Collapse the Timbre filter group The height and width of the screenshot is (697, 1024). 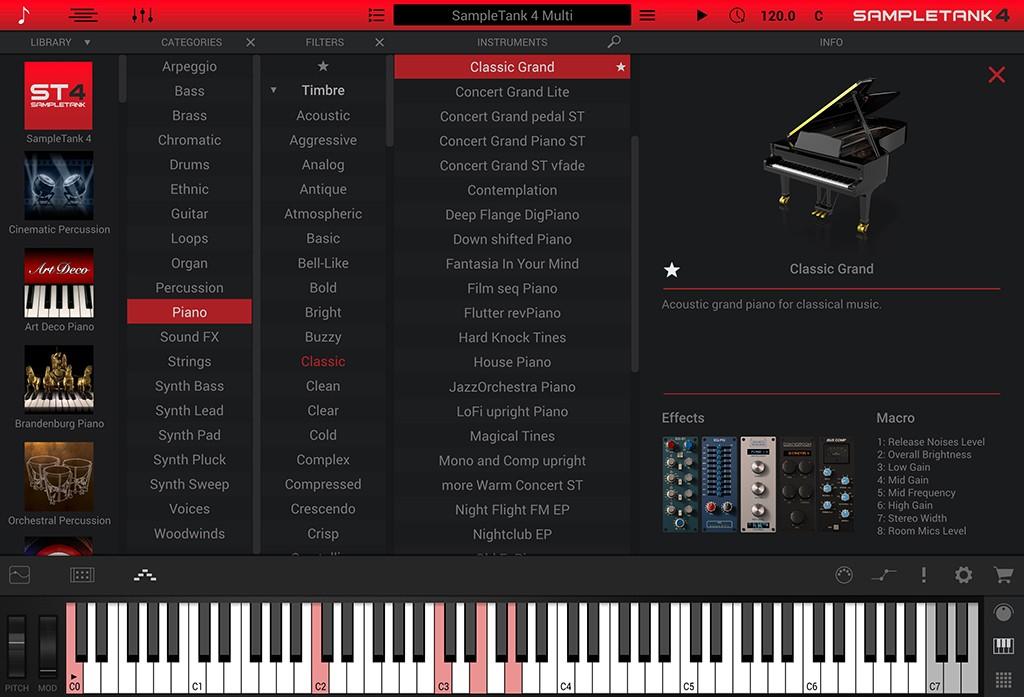(273, 90)
